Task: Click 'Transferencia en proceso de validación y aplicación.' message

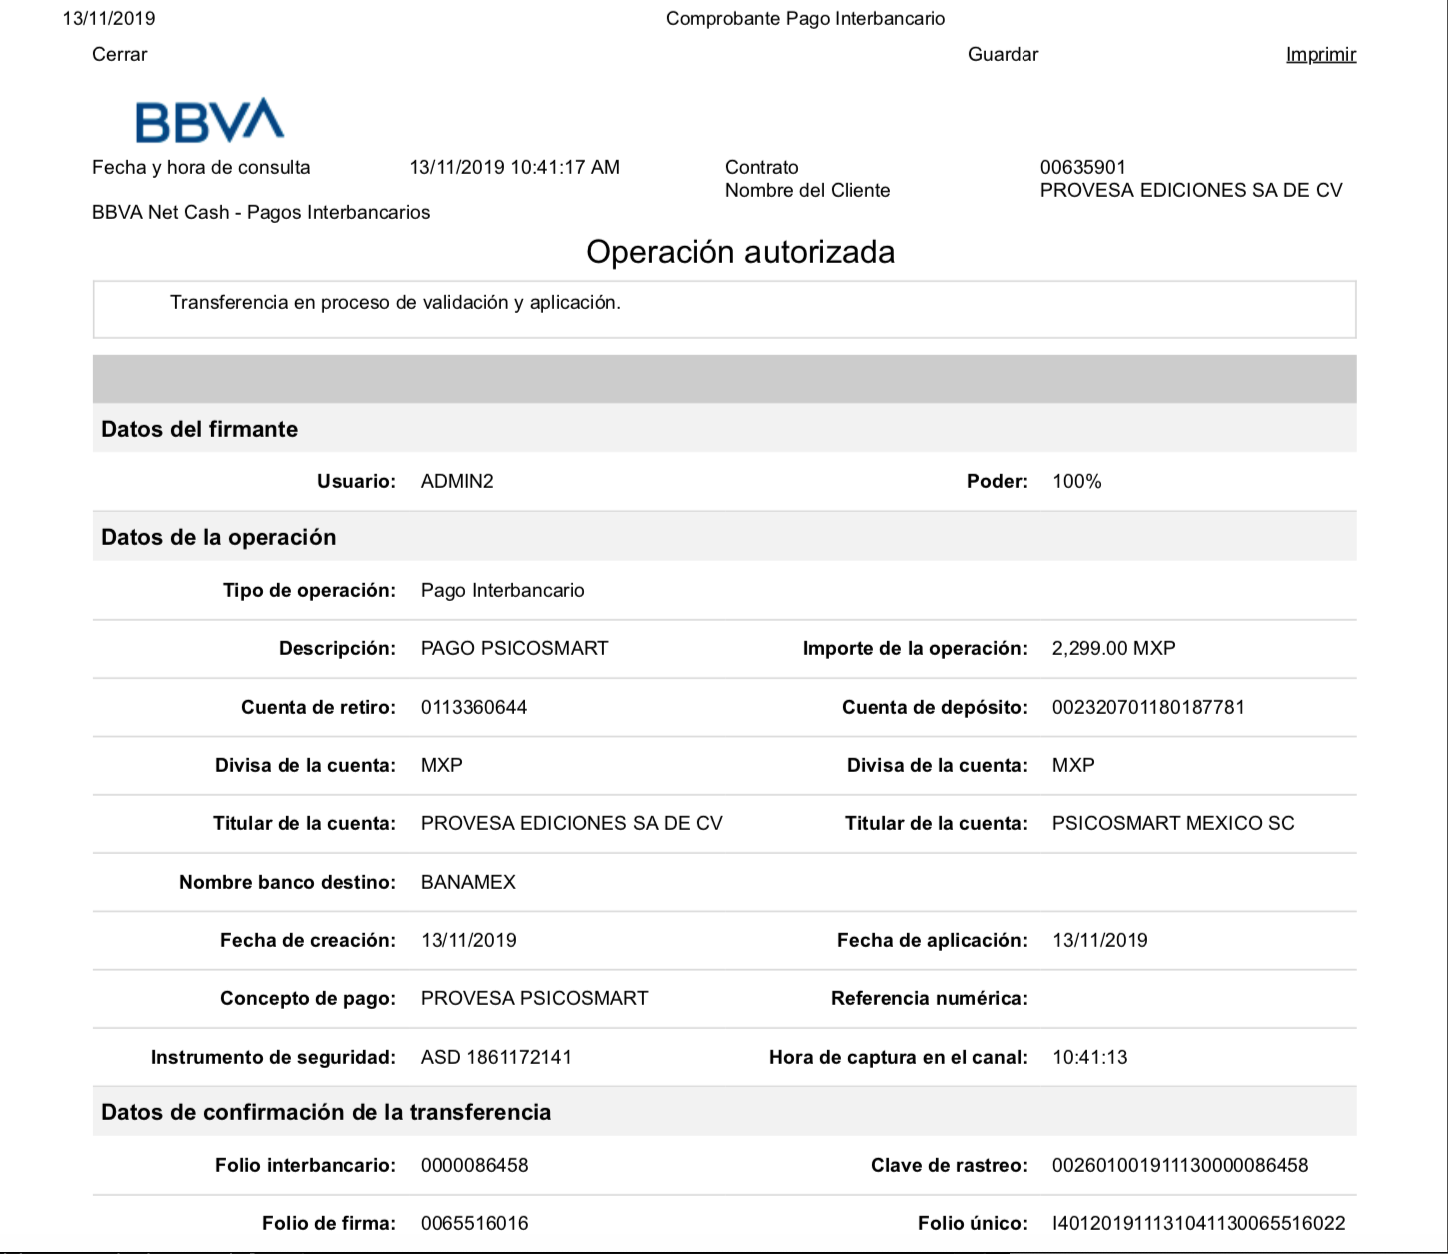Action: (x=395, y=302)
